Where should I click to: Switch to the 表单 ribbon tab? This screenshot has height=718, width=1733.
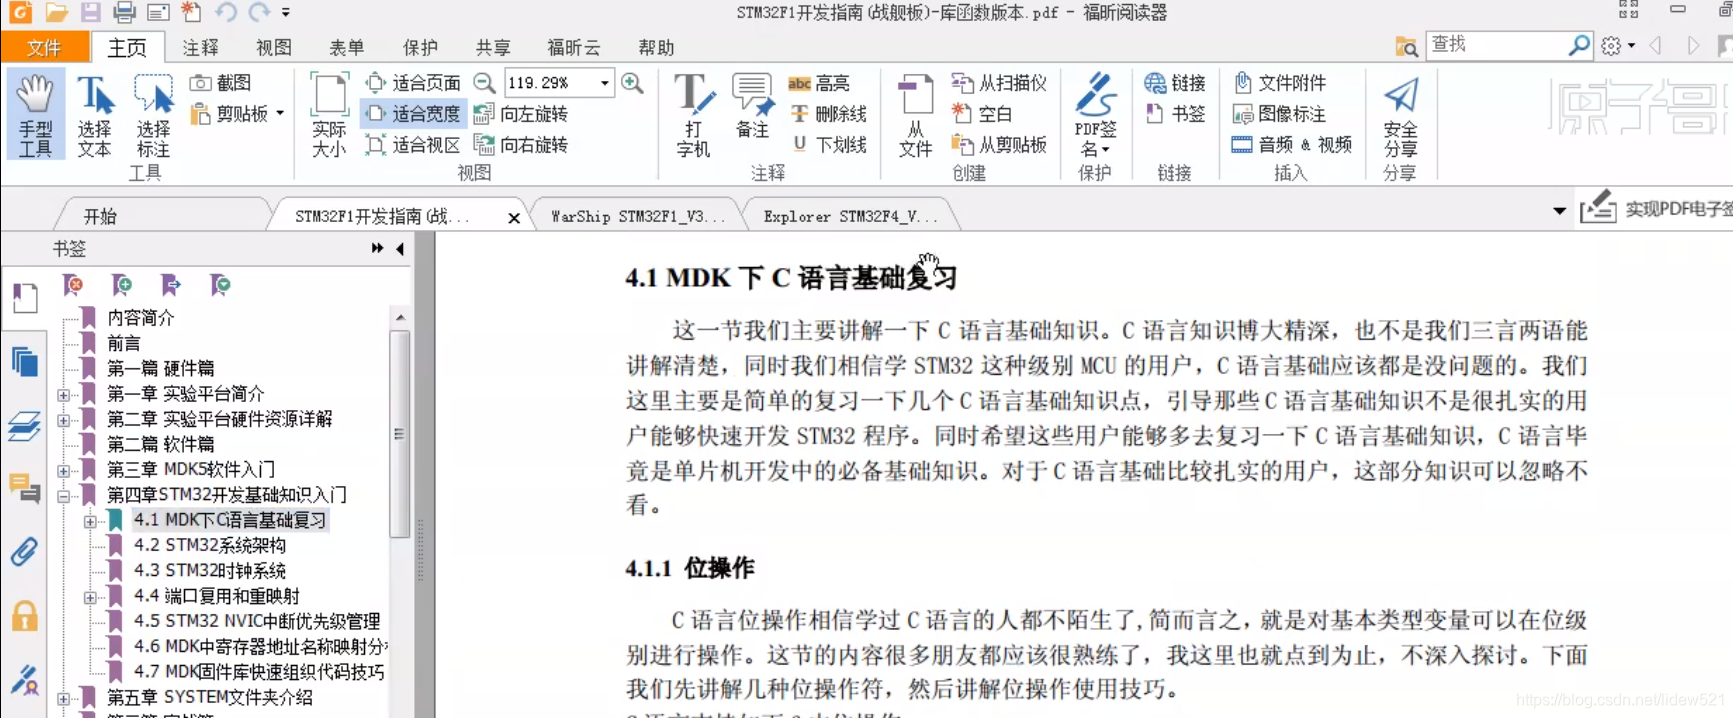[347, 47]
